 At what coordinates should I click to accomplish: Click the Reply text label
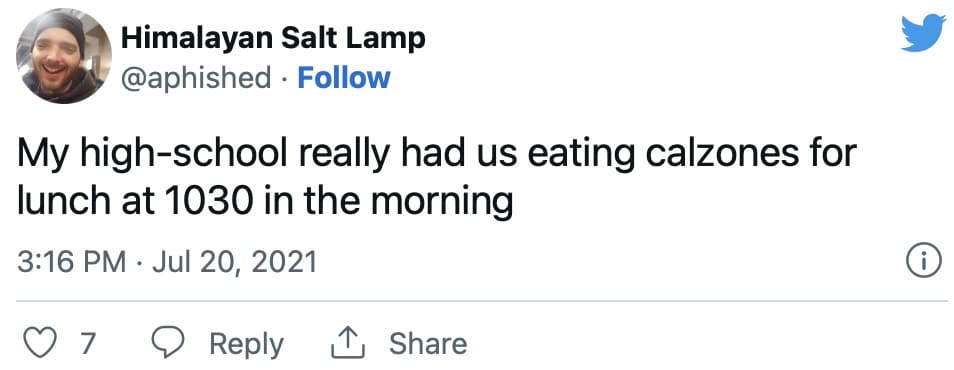tap(246, 344)
